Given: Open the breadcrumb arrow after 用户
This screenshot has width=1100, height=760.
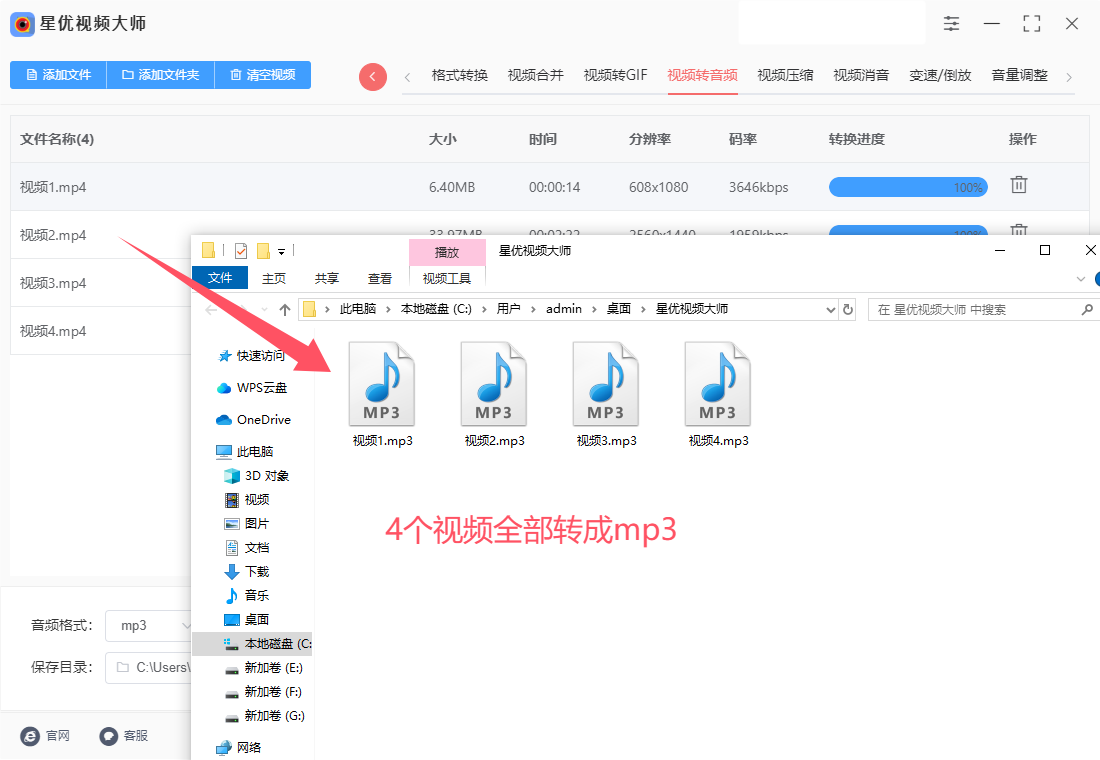Looking at the screenshot, I should coord(533,309).
